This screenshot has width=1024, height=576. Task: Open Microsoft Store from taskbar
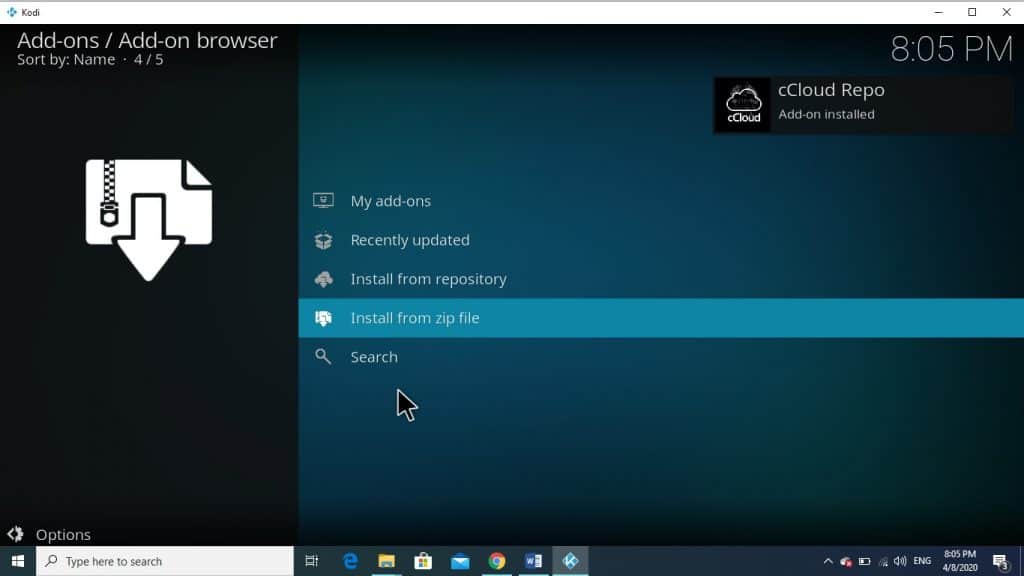pos(423,561)
